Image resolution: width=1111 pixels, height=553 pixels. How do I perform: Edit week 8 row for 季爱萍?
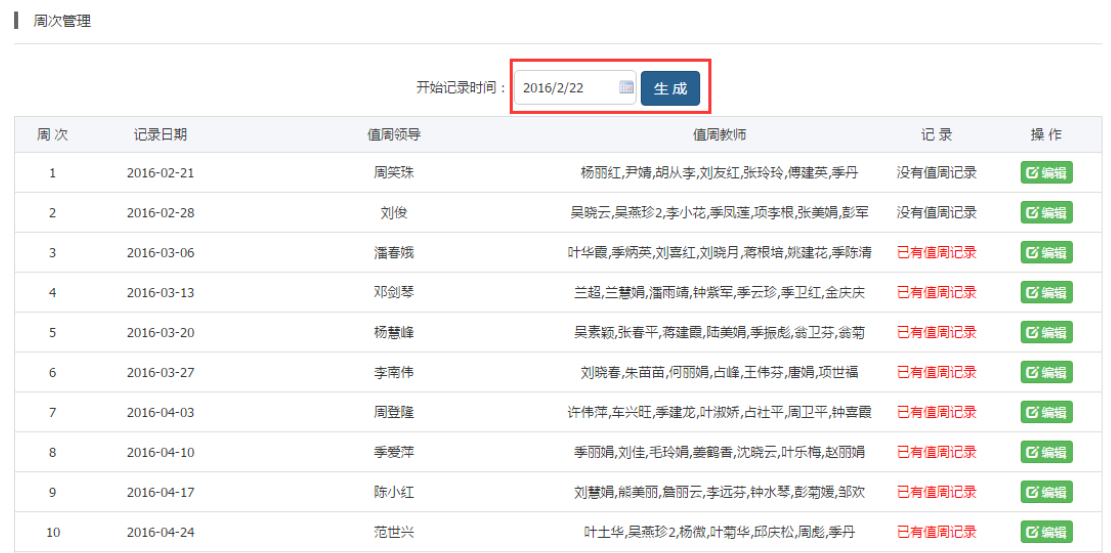click(1046, 452)
